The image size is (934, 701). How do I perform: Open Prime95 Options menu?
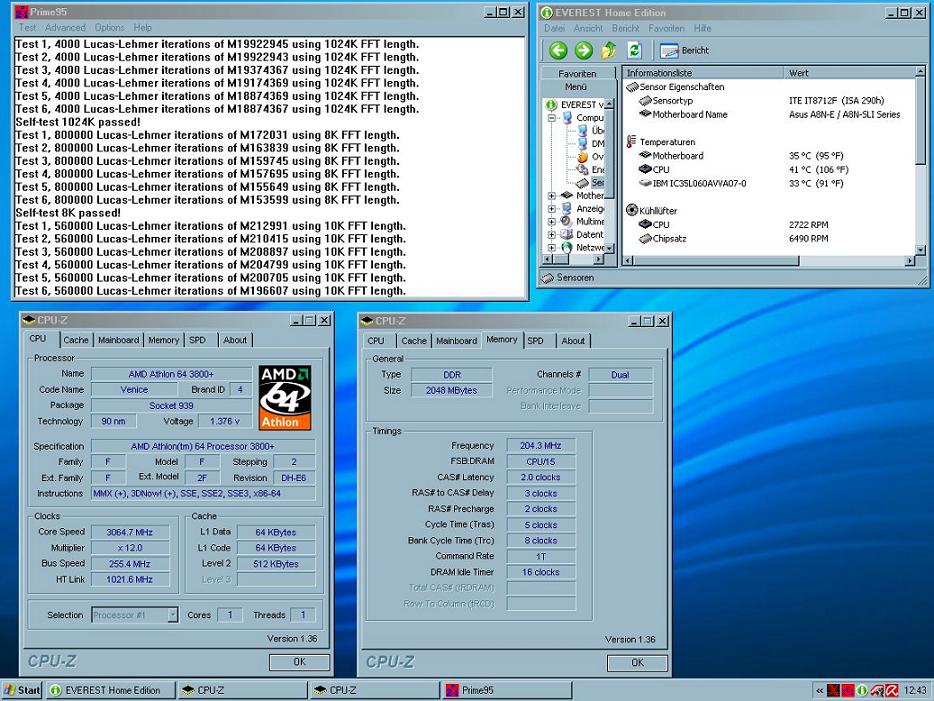pos(110,27)
